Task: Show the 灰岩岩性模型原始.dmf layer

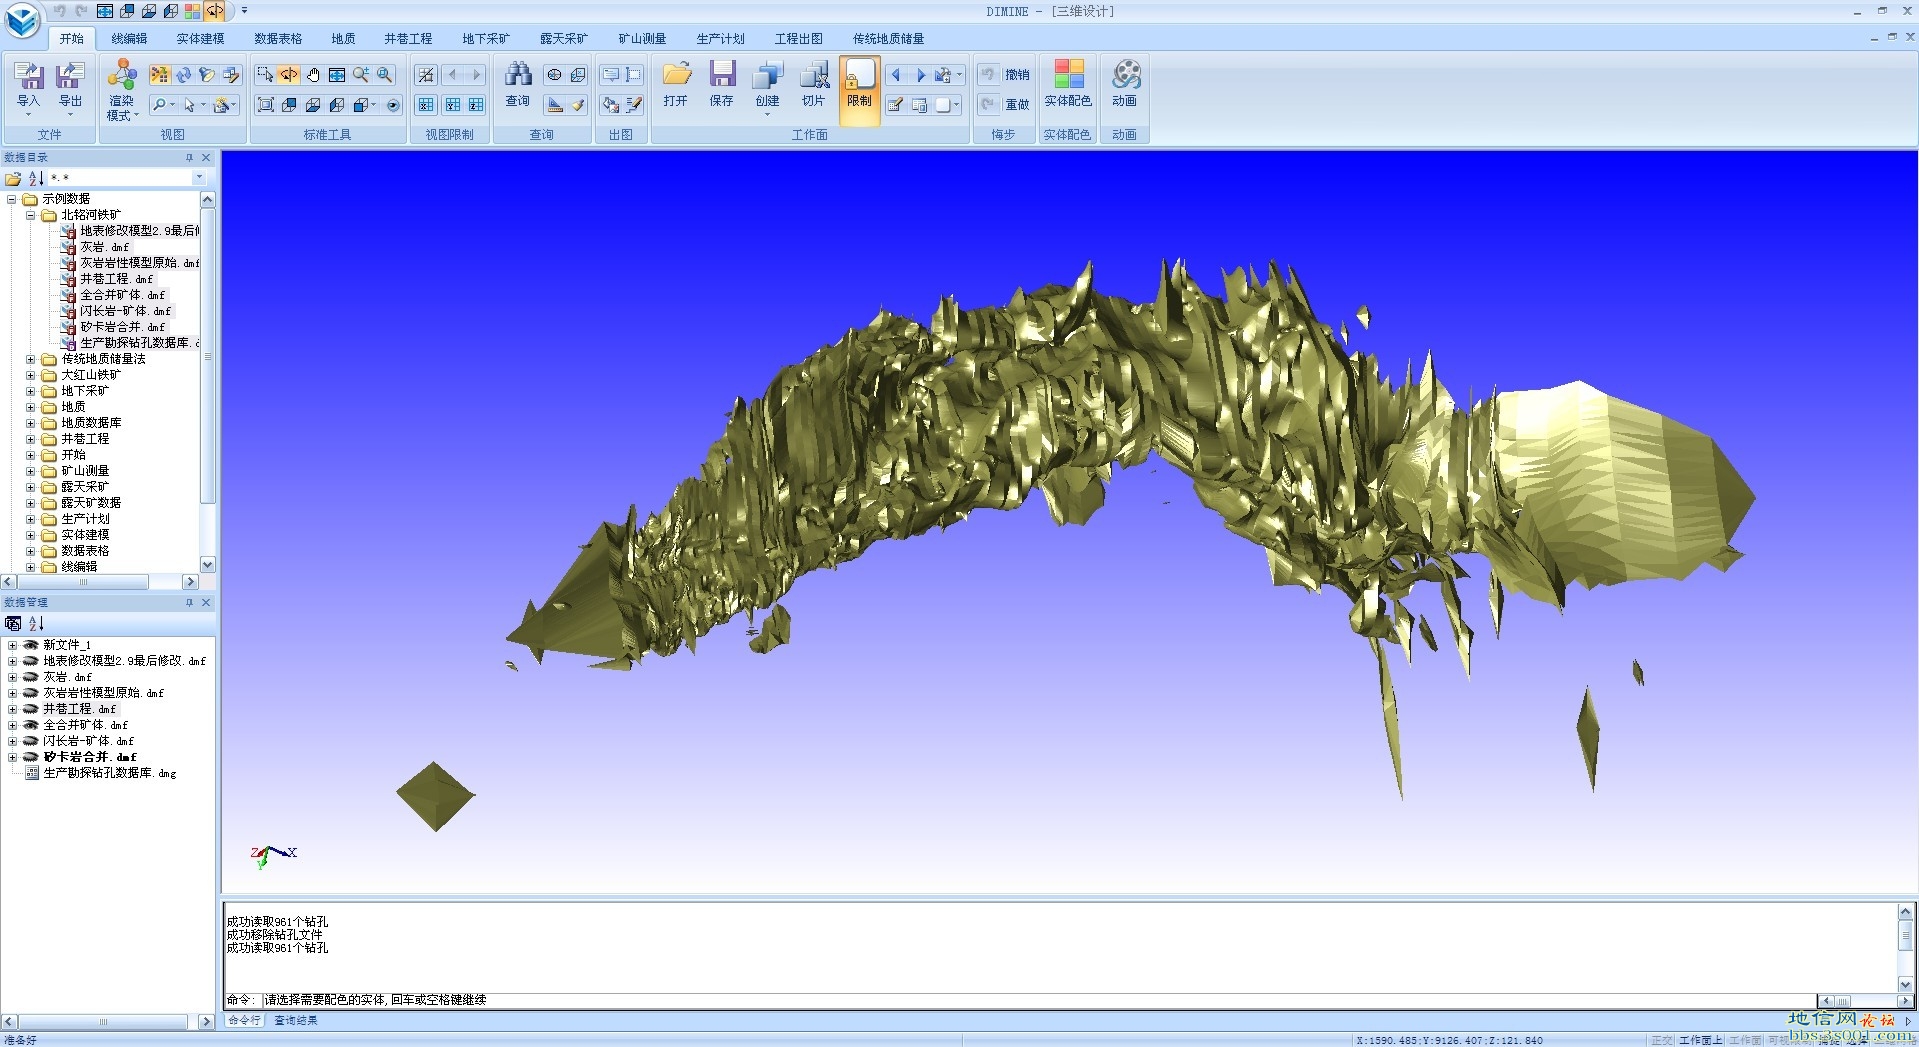Action: pyautogui.click(x=31, y=693)
